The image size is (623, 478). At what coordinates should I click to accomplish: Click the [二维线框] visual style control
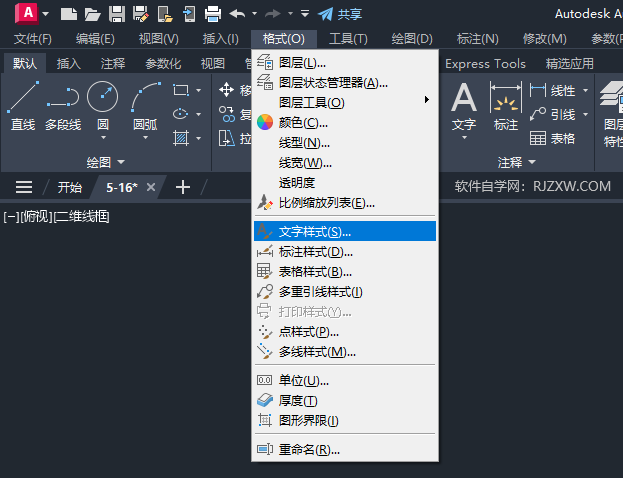click(81, 217)
